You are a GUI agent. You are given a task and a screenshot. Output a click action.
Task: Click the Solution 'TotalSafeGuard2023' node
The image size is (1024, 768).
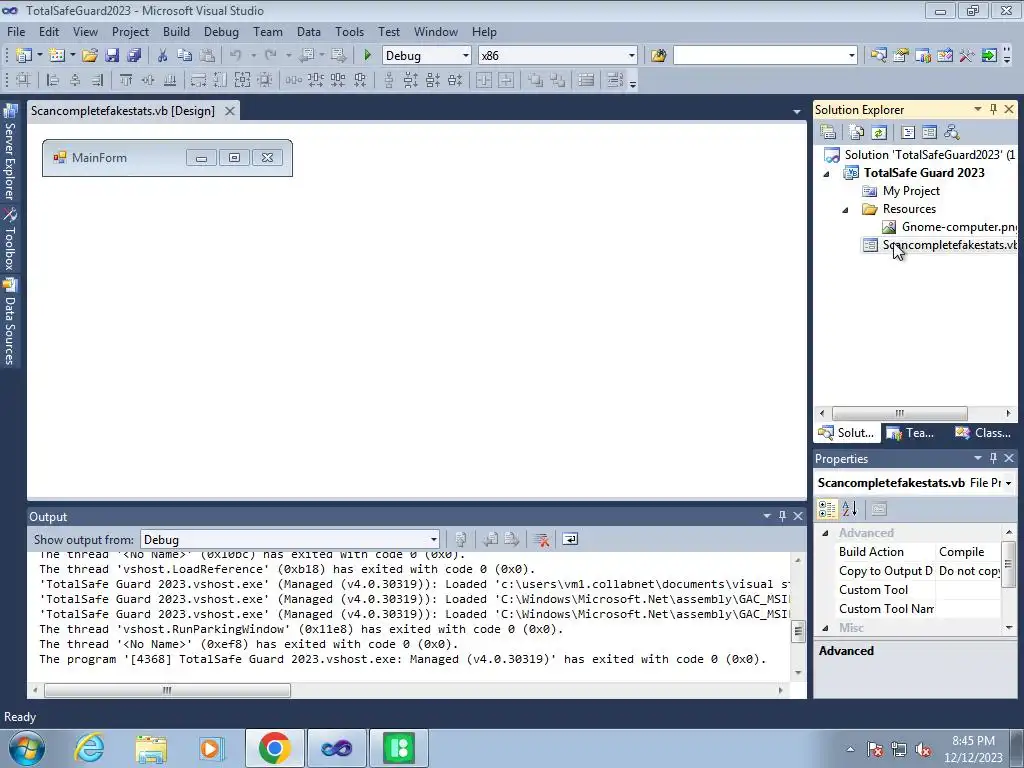click(929, 155)
